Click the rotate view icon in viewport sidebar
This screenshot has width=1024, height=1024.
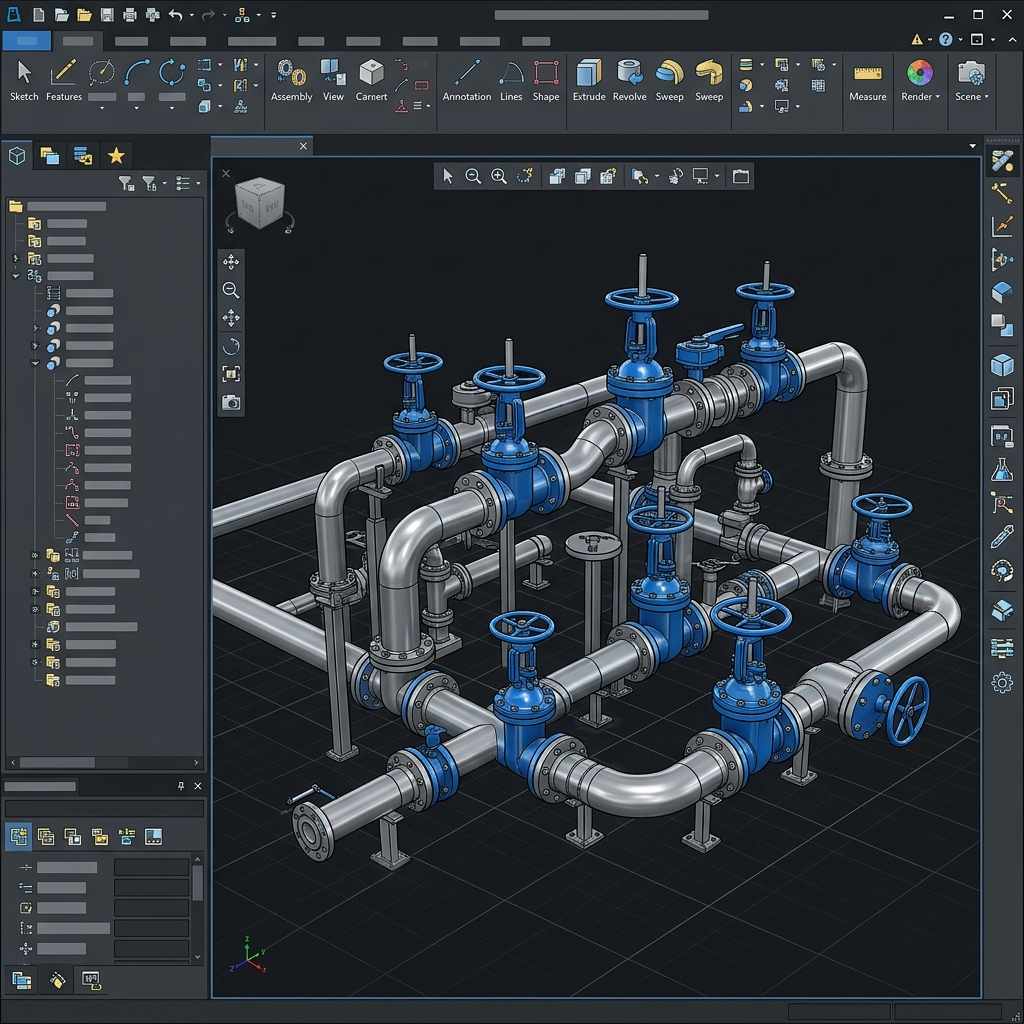coord(231,345)
